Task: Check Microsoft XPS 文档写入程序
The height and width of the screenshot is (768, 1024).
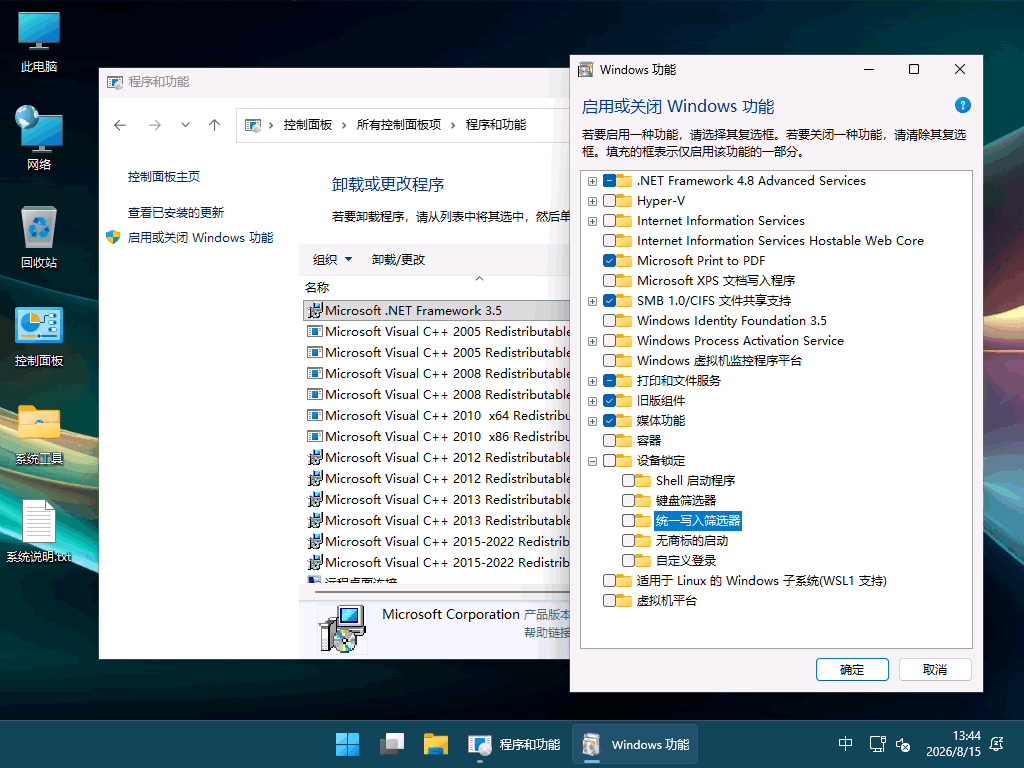Action: 609,281
